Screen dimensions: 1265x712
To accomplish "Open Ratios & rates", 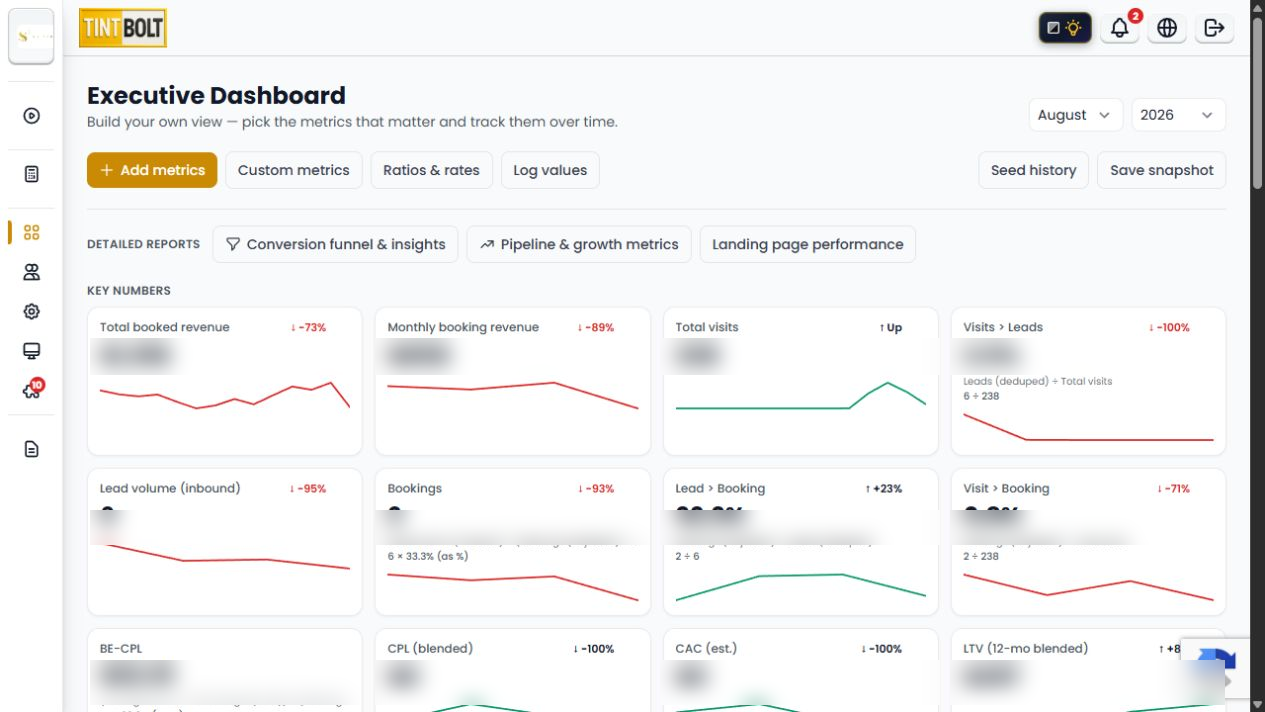I will (432, 170).
